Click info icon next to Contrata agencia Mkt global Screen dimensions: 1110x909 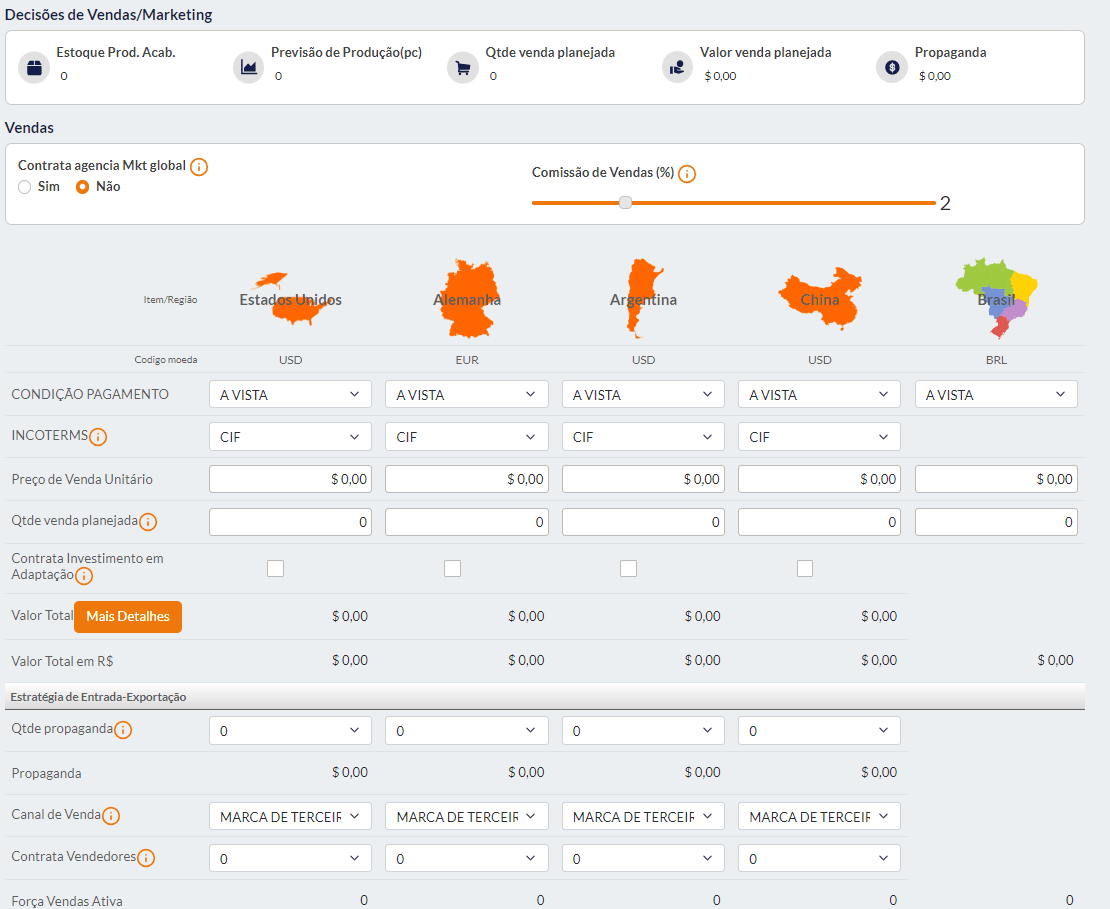coord(199,167)
